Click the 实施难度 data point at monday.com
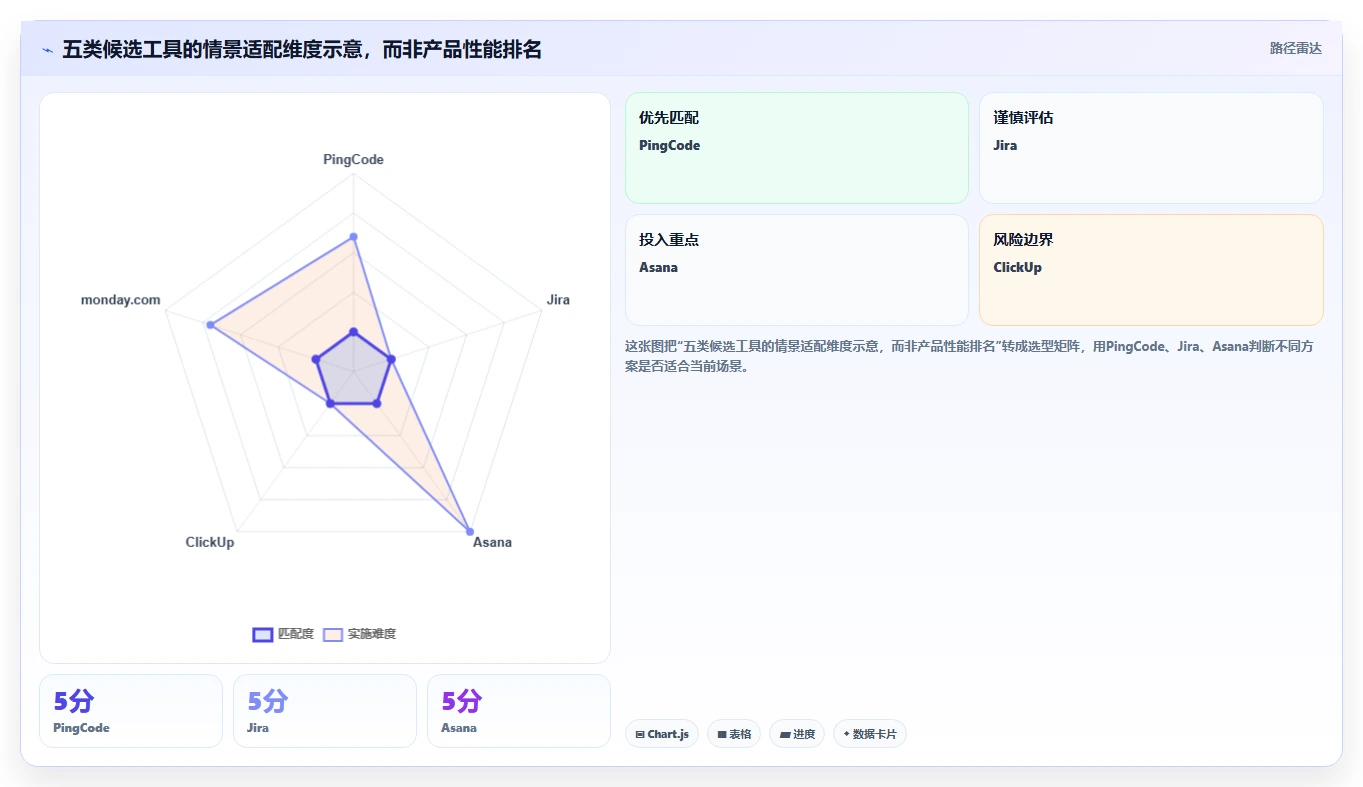This screenshot has width=1363, height=787. [210, 325]
